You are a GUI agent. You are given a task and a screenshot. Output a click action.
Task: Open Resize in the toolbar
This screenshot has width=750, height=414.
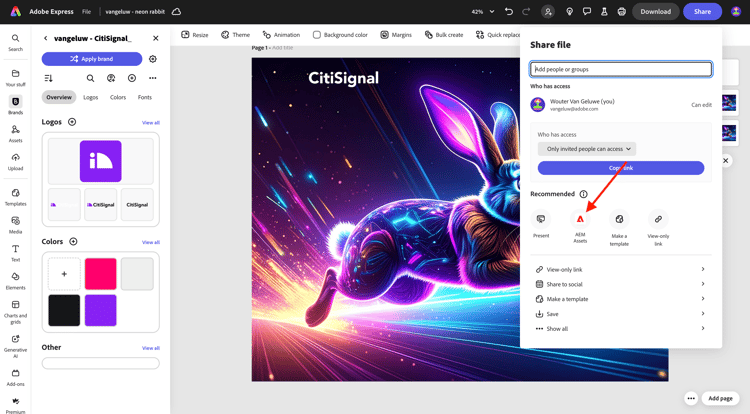(x=195, y=35)
